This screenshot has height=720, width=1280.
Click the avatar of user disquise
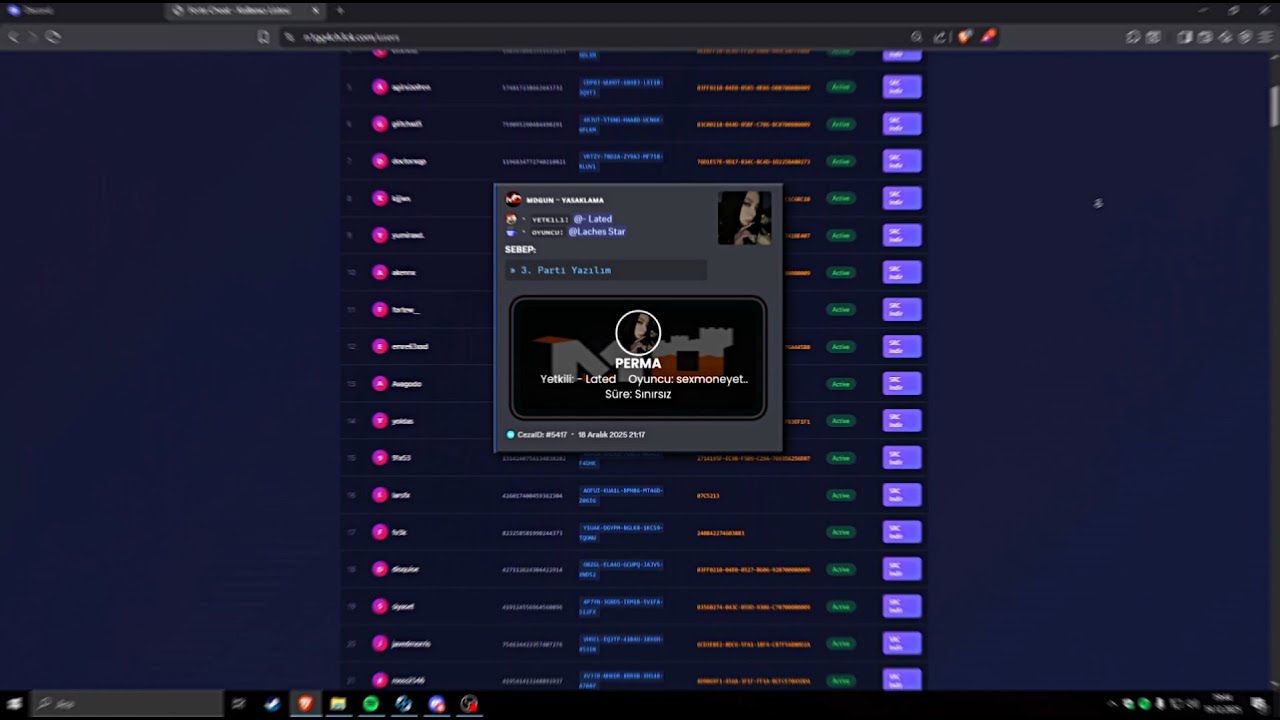379,569
